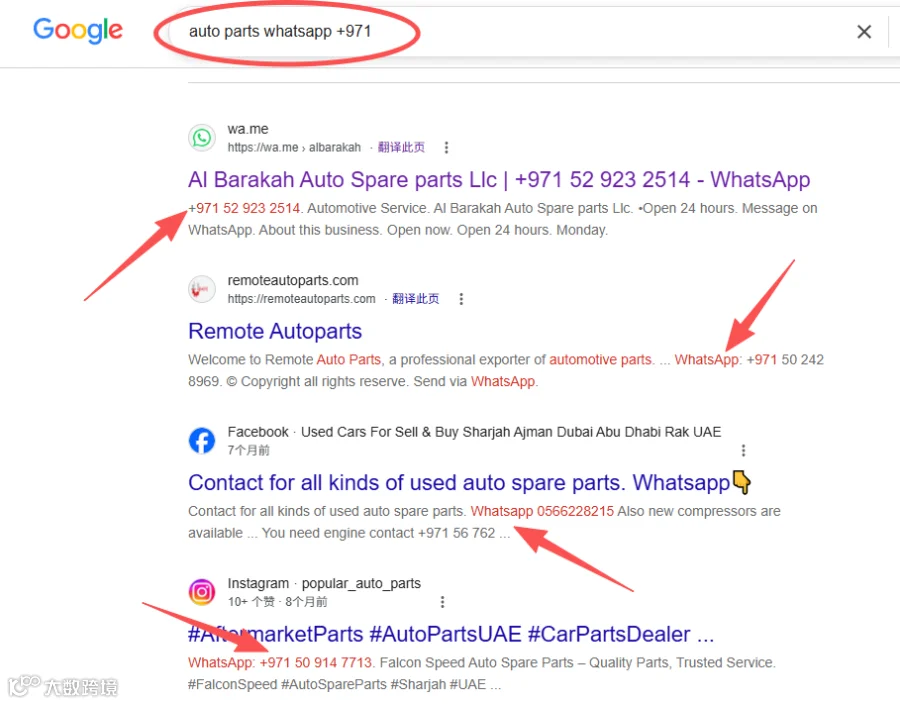Click the Facebook icon
The width and height of the screenshot is (900, 704).
[202, 441]
